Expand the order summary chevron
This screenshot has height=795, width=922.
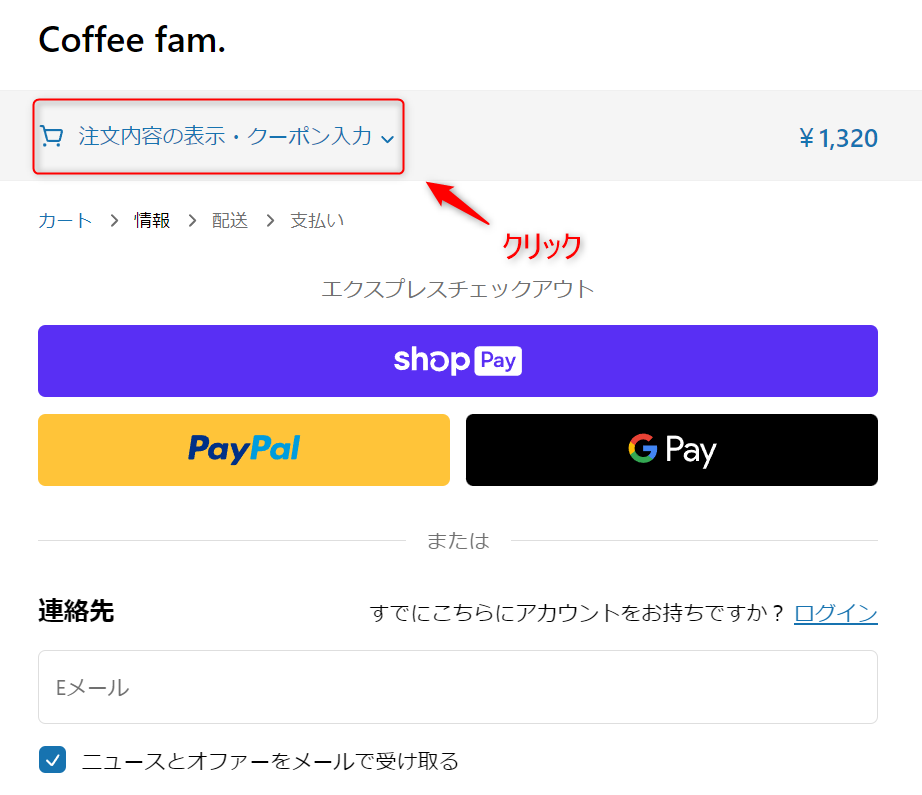point(387,139)
